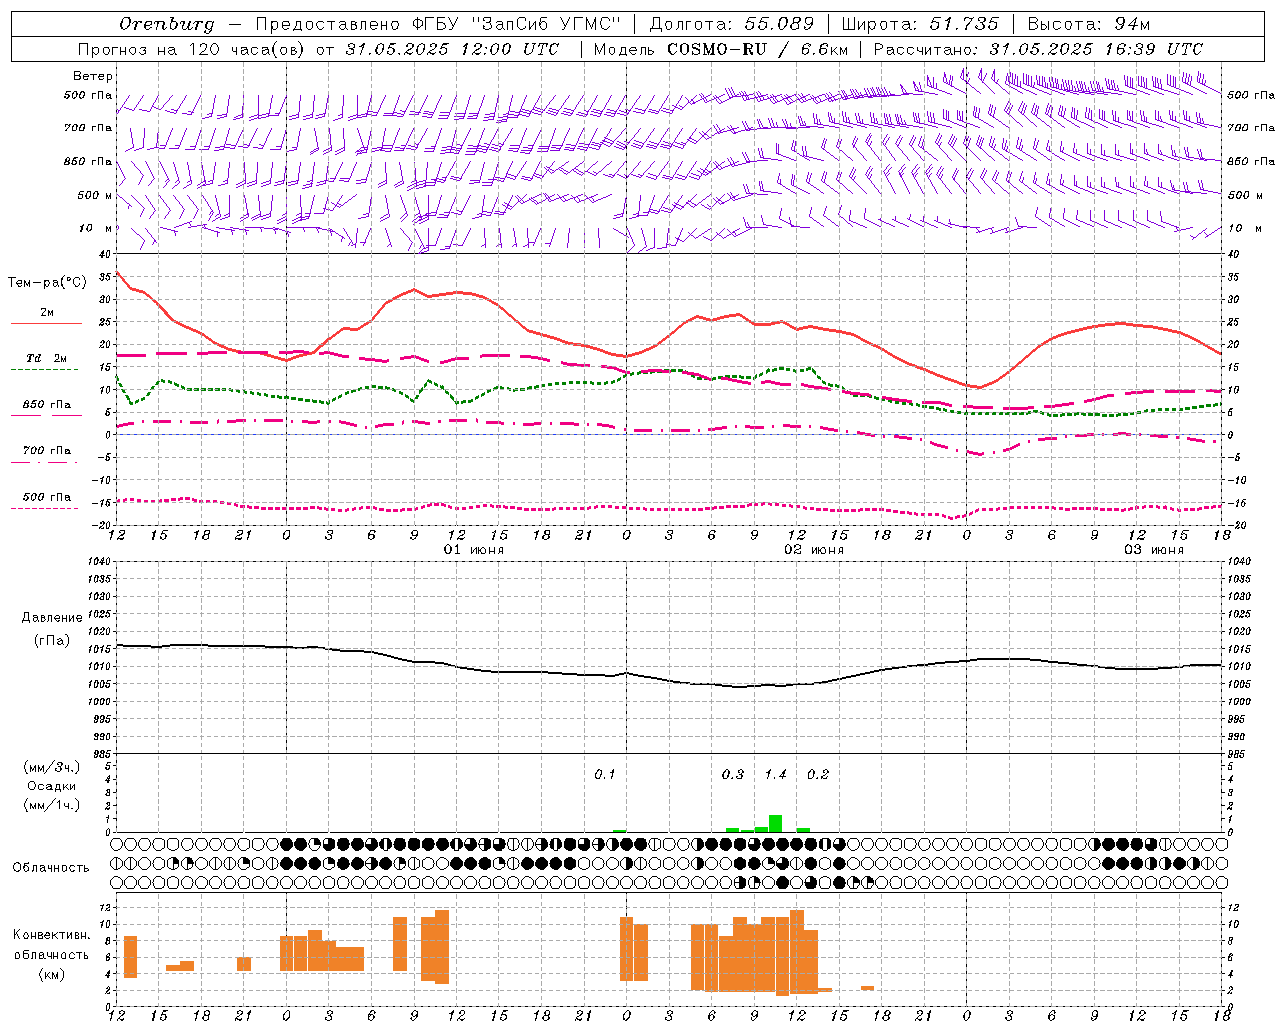Click the "Давление" pressure panel label
Viewport: 1280px width, 1024px height.
51,618
